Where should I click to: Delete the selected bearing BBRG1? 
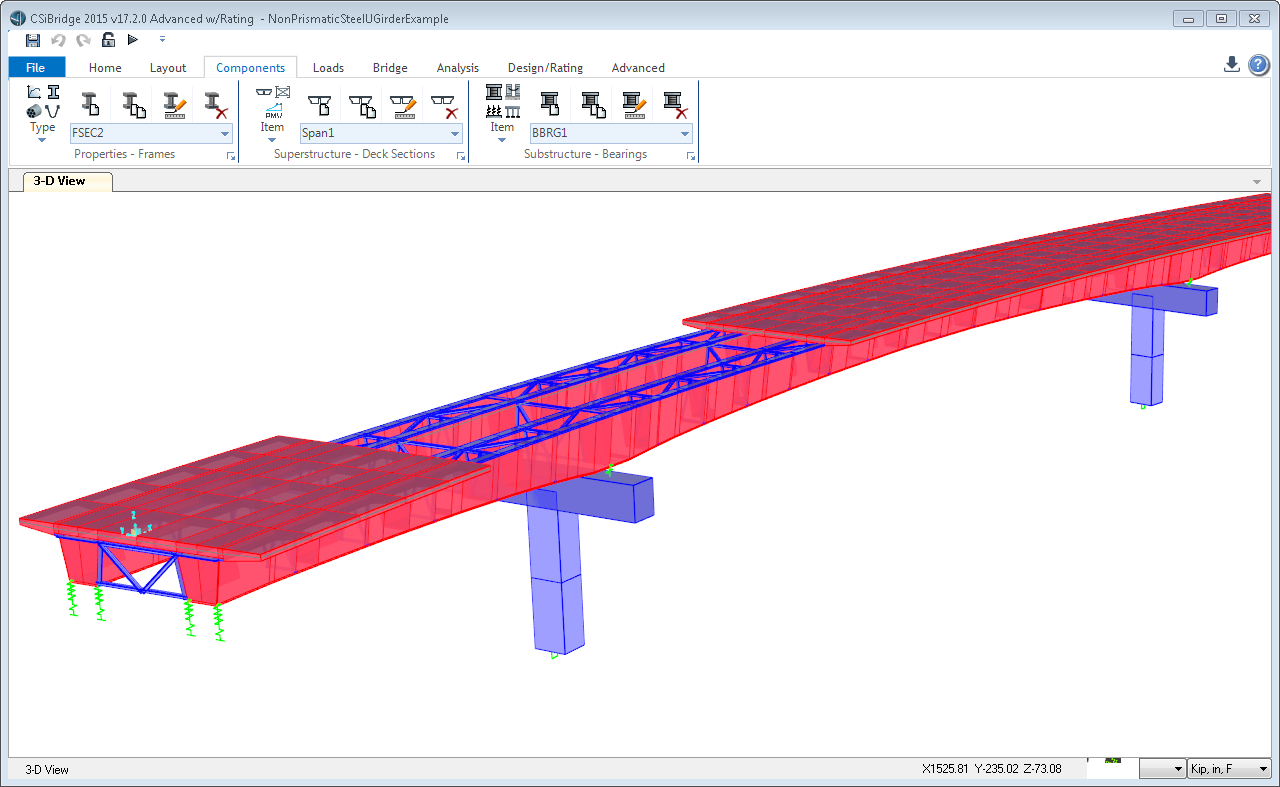(x=673, y=104)
